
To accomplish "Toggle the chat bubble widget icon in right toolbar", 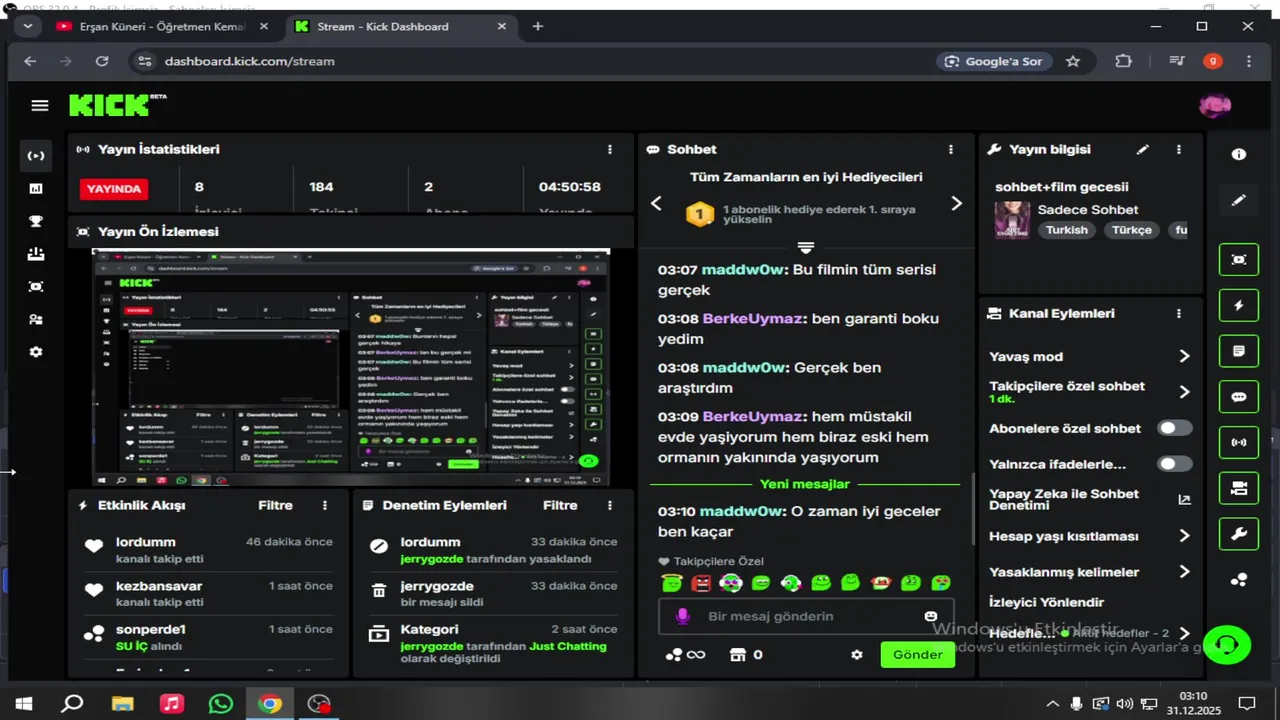I will tap(1239, 396).
